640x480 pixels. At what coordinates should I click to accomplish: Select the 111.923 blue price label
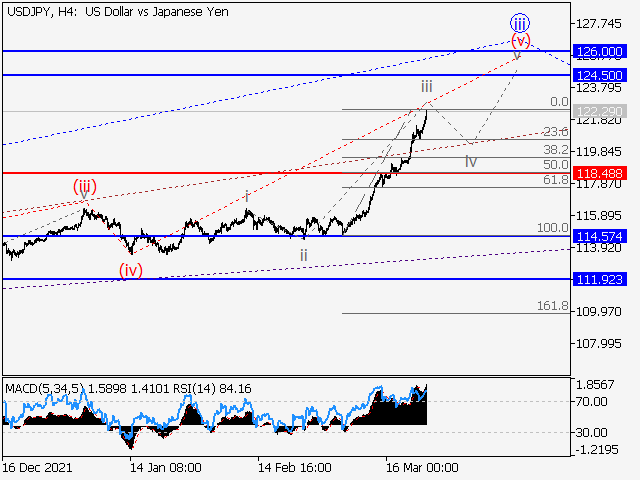[600, 279]
